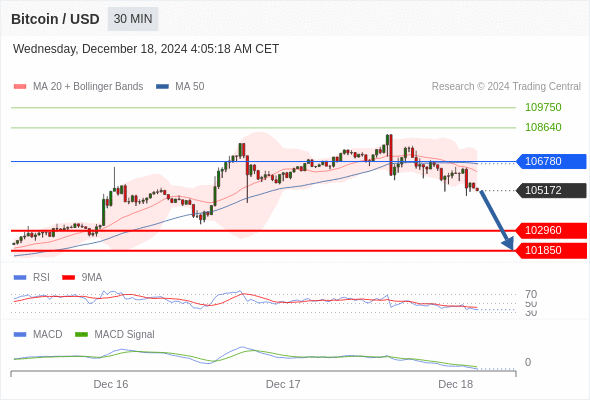
Task: Click the Research © 2024 Trading Central credit
Action: point(506,87)
